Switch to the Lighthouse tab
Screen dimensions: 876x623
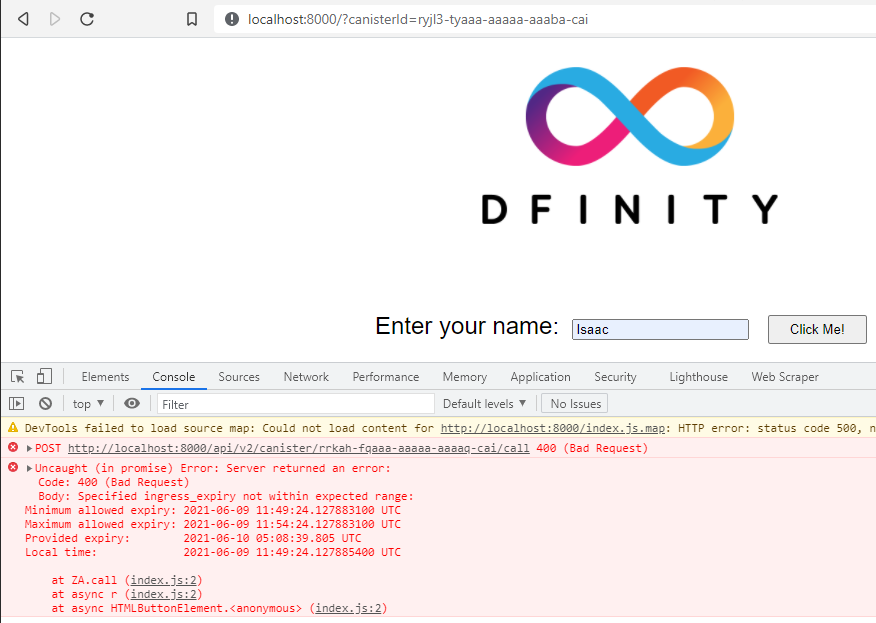698,377
